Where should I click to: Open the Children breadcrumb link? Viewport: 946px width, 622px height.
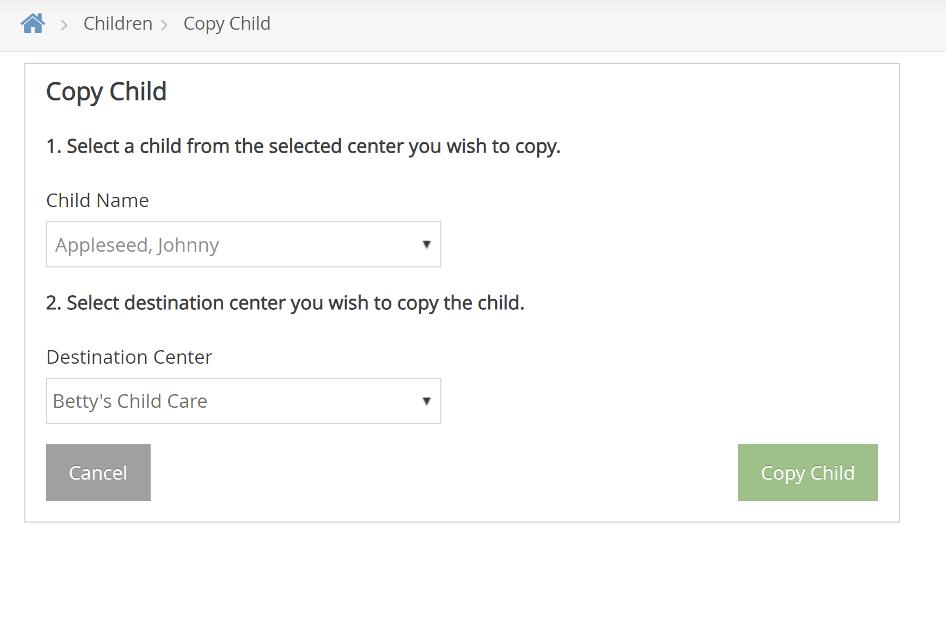[x=118, y=23]
